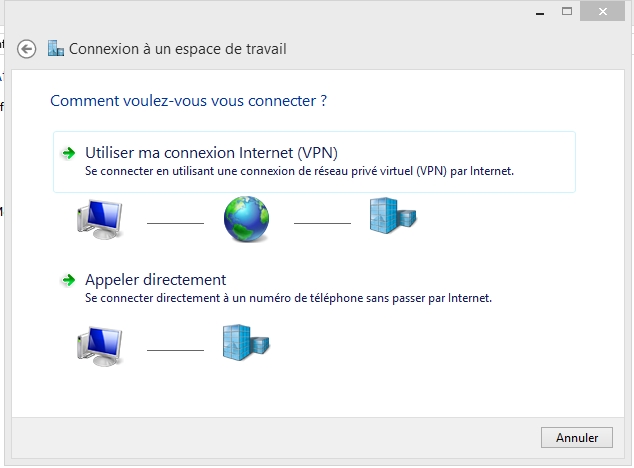
Task: Click the heading 'Comment voulez-vous vous connecter ?'
Action: (x=189, y=101)
